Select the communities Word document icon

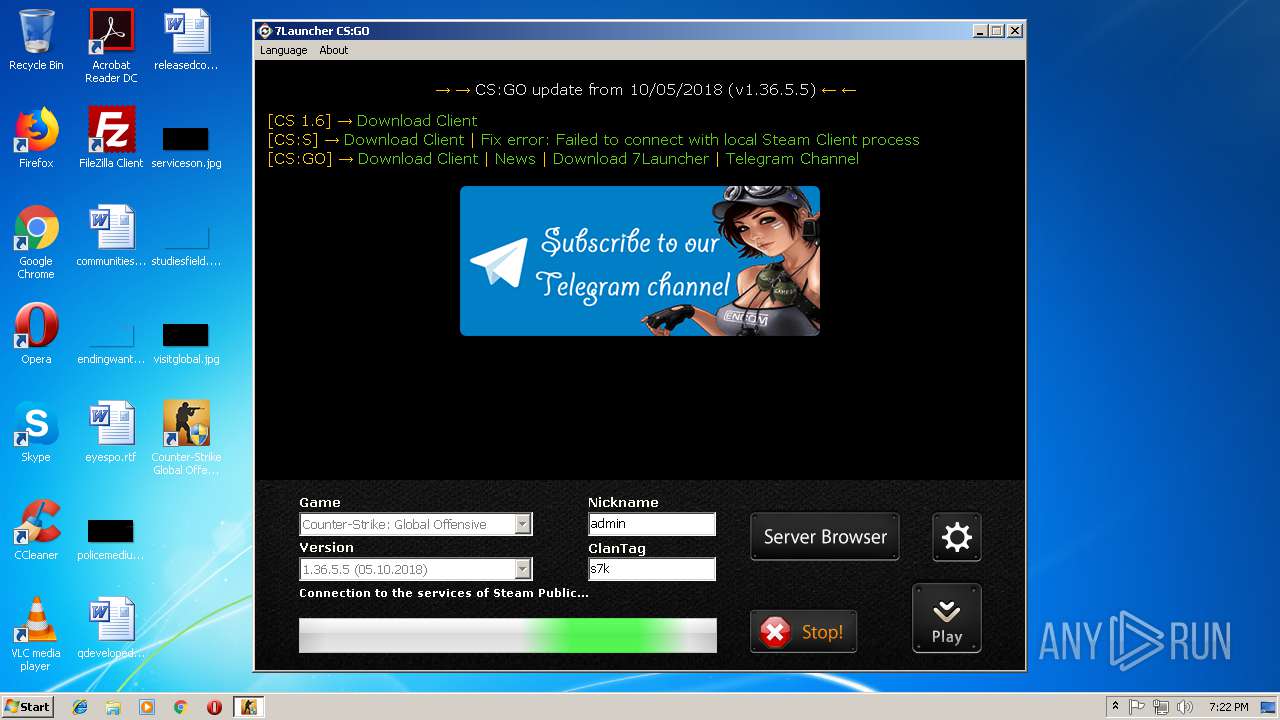pyautogui.click(x=111, y=236)
